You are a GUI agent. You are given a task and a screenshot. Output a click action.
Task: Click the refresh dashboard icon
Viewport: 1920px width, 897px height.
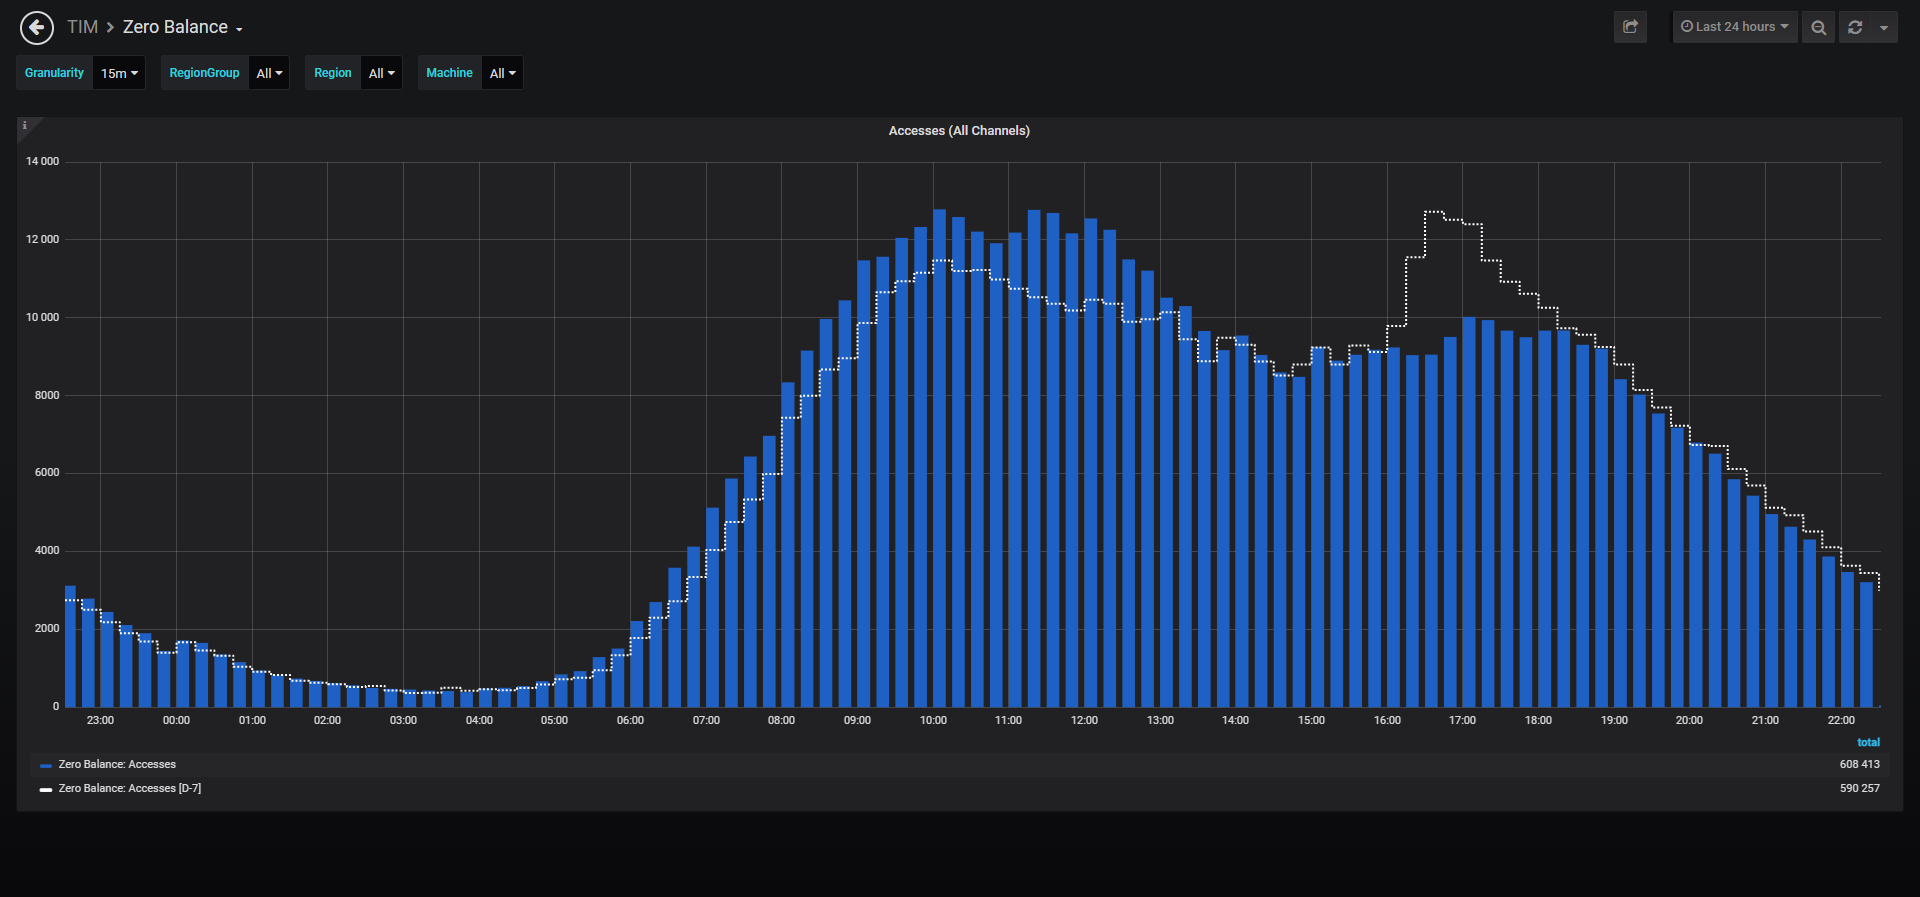tap(1855, 27)
